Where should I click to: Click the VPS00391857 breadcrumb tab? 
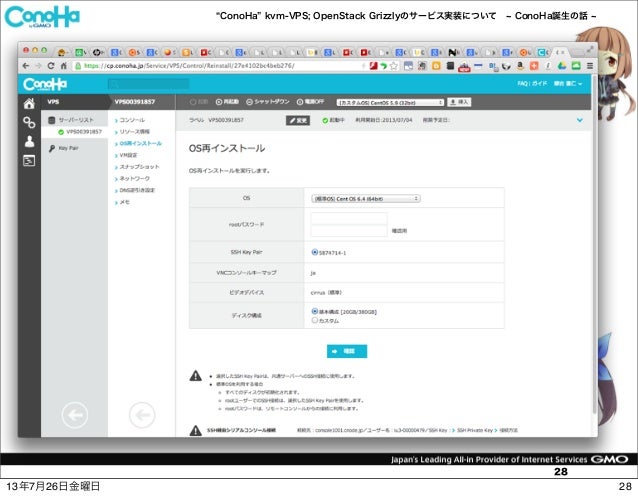click(135, 102)
